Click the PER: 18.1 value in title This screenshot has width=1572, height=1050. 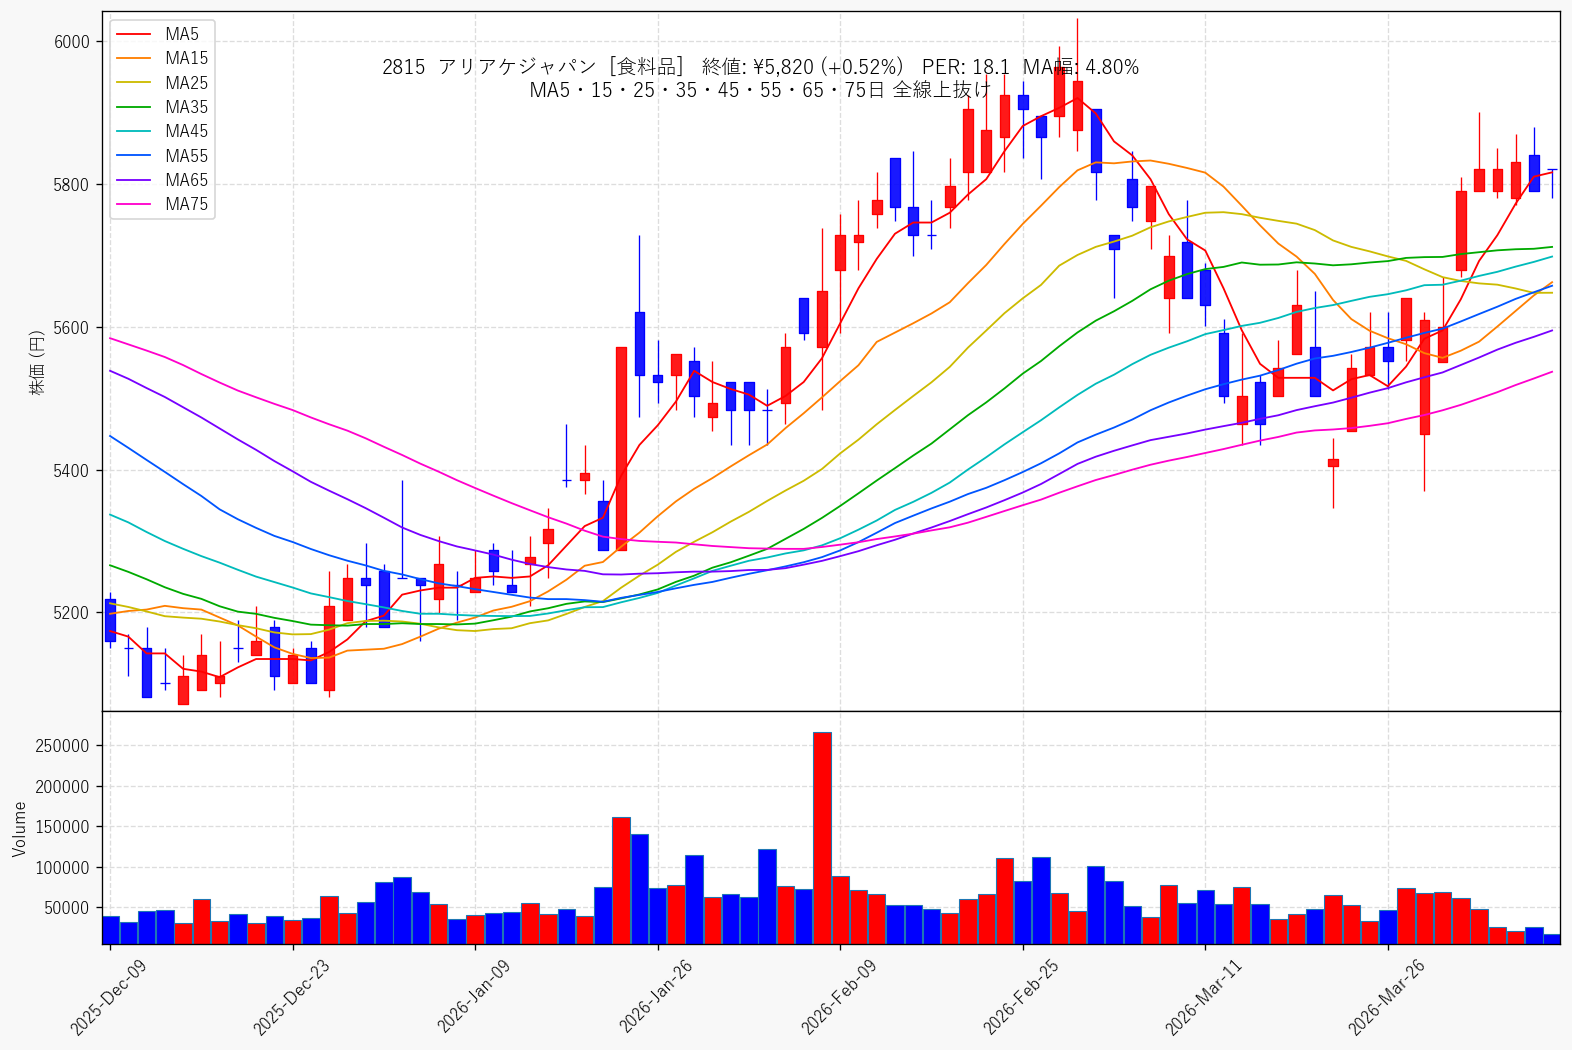(966, 67)
